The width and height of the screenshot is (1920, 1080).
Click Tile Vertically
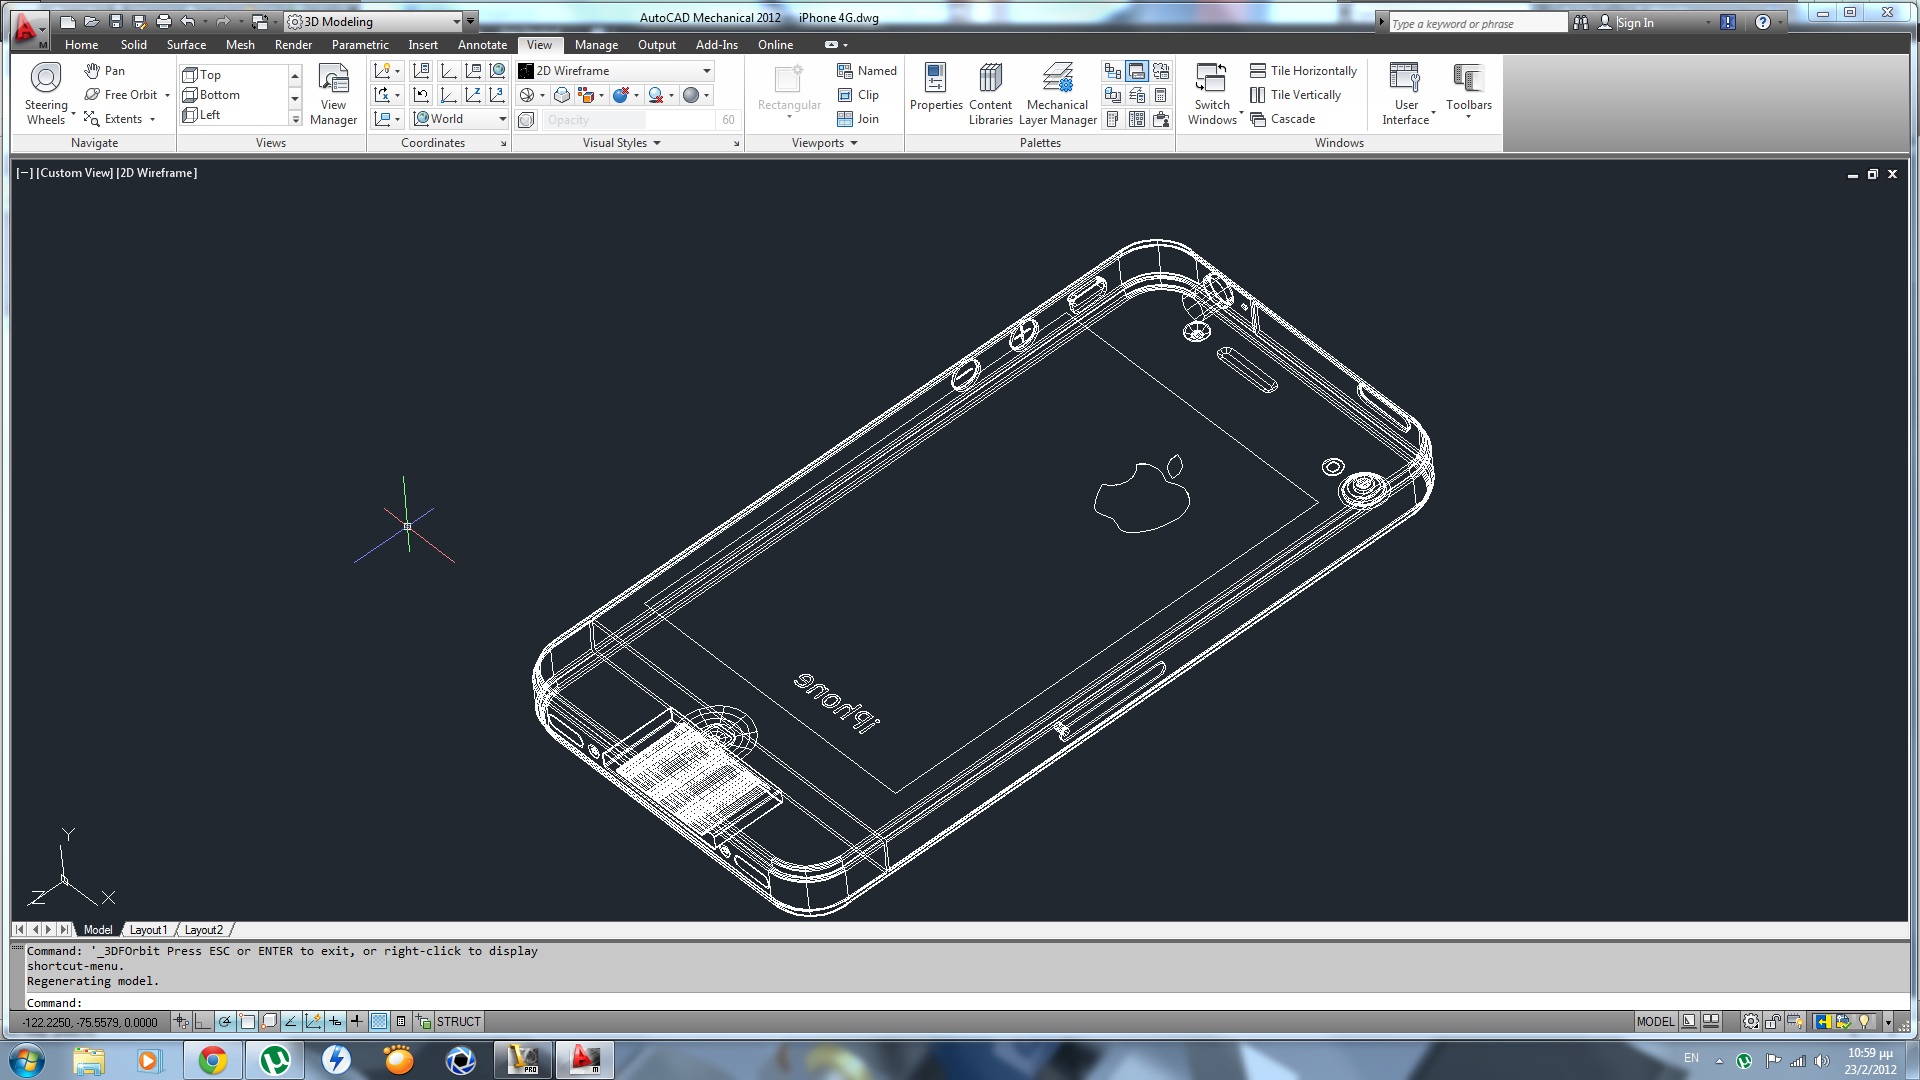(1295, 95)
